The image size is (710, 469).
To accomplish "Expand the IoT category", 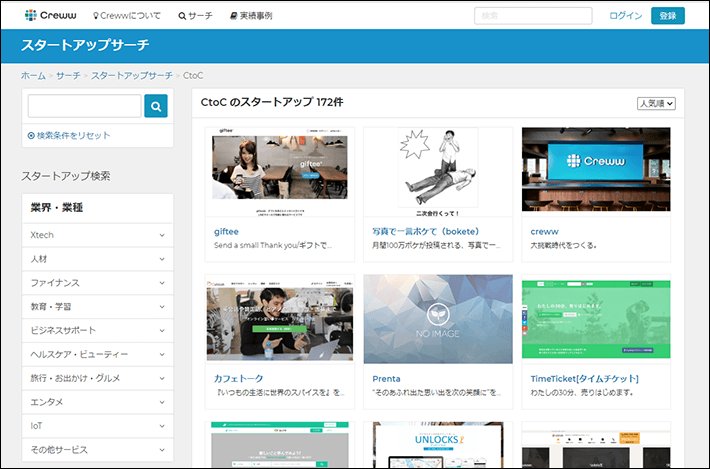I will coord(98,426).
